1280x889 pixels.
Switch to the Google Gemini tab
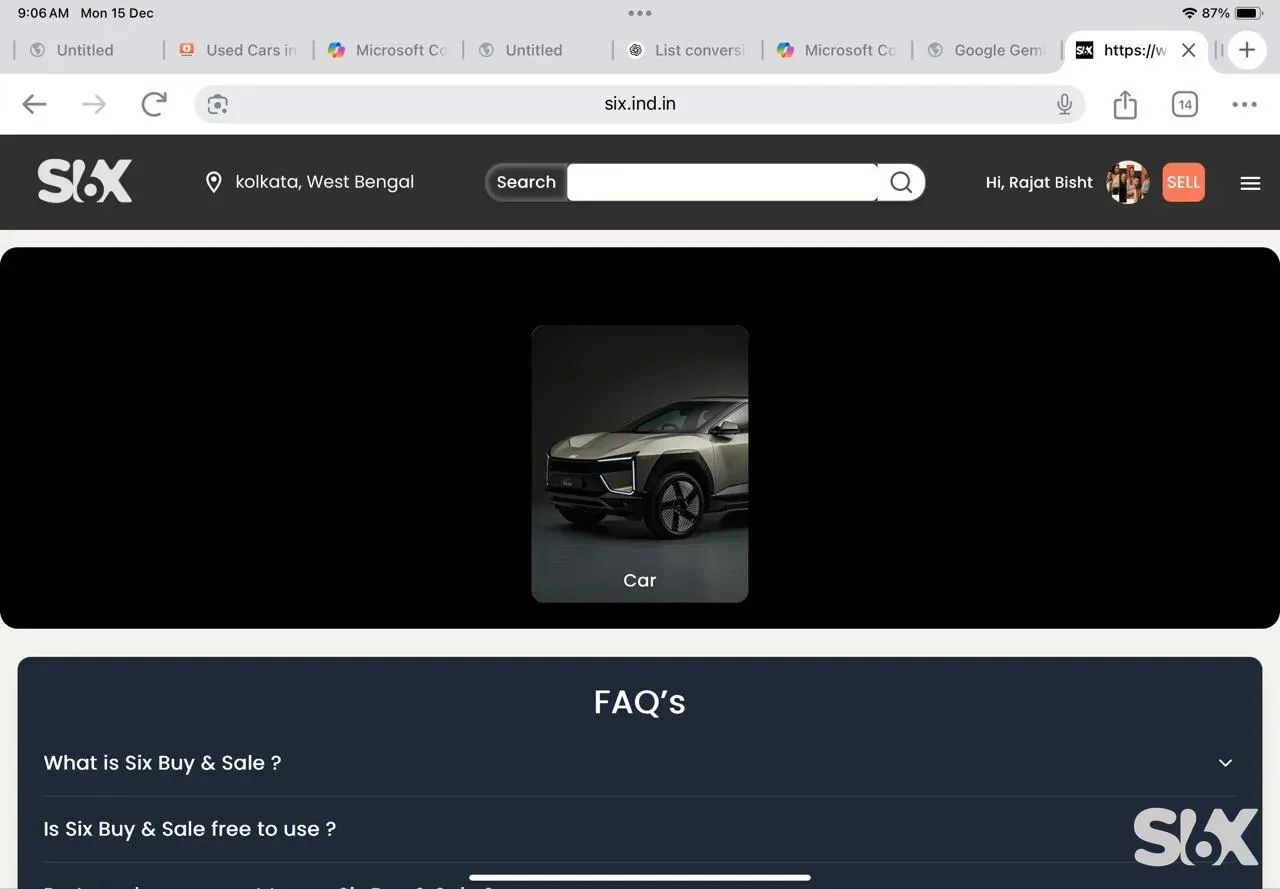[988, 50]
